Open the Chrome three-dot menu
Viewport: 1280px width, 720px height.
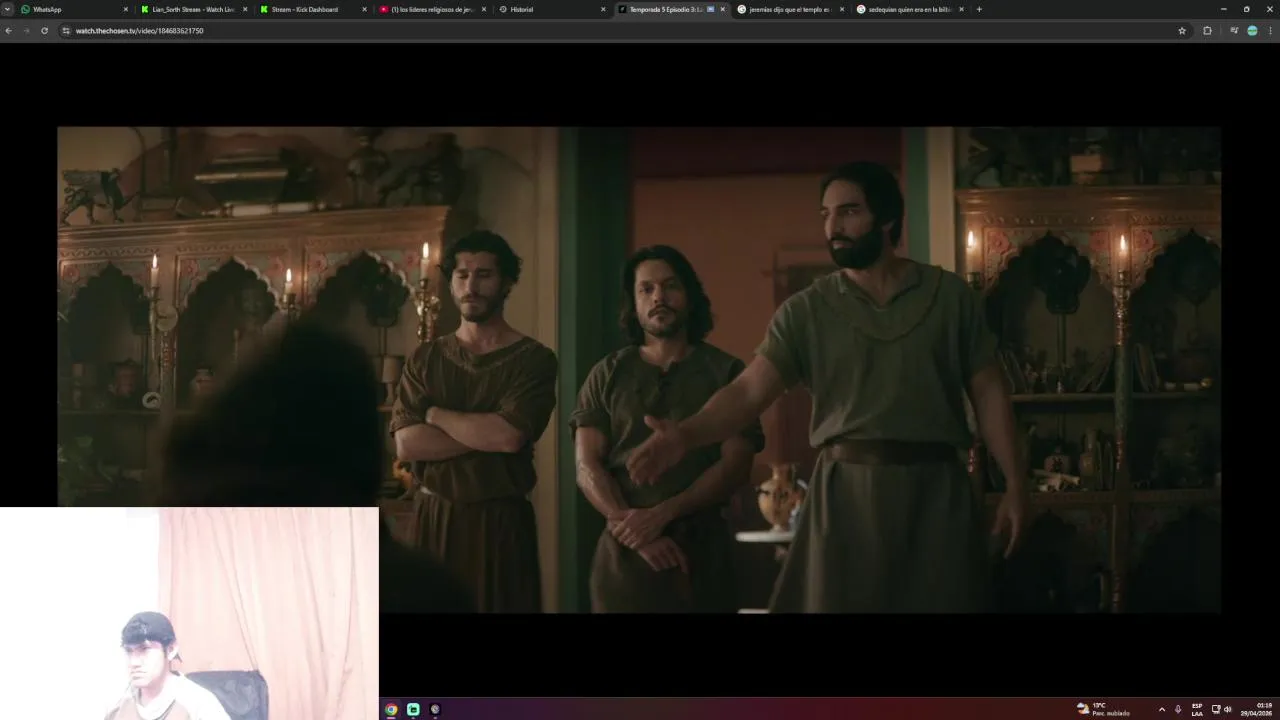tap(1270, 31)
